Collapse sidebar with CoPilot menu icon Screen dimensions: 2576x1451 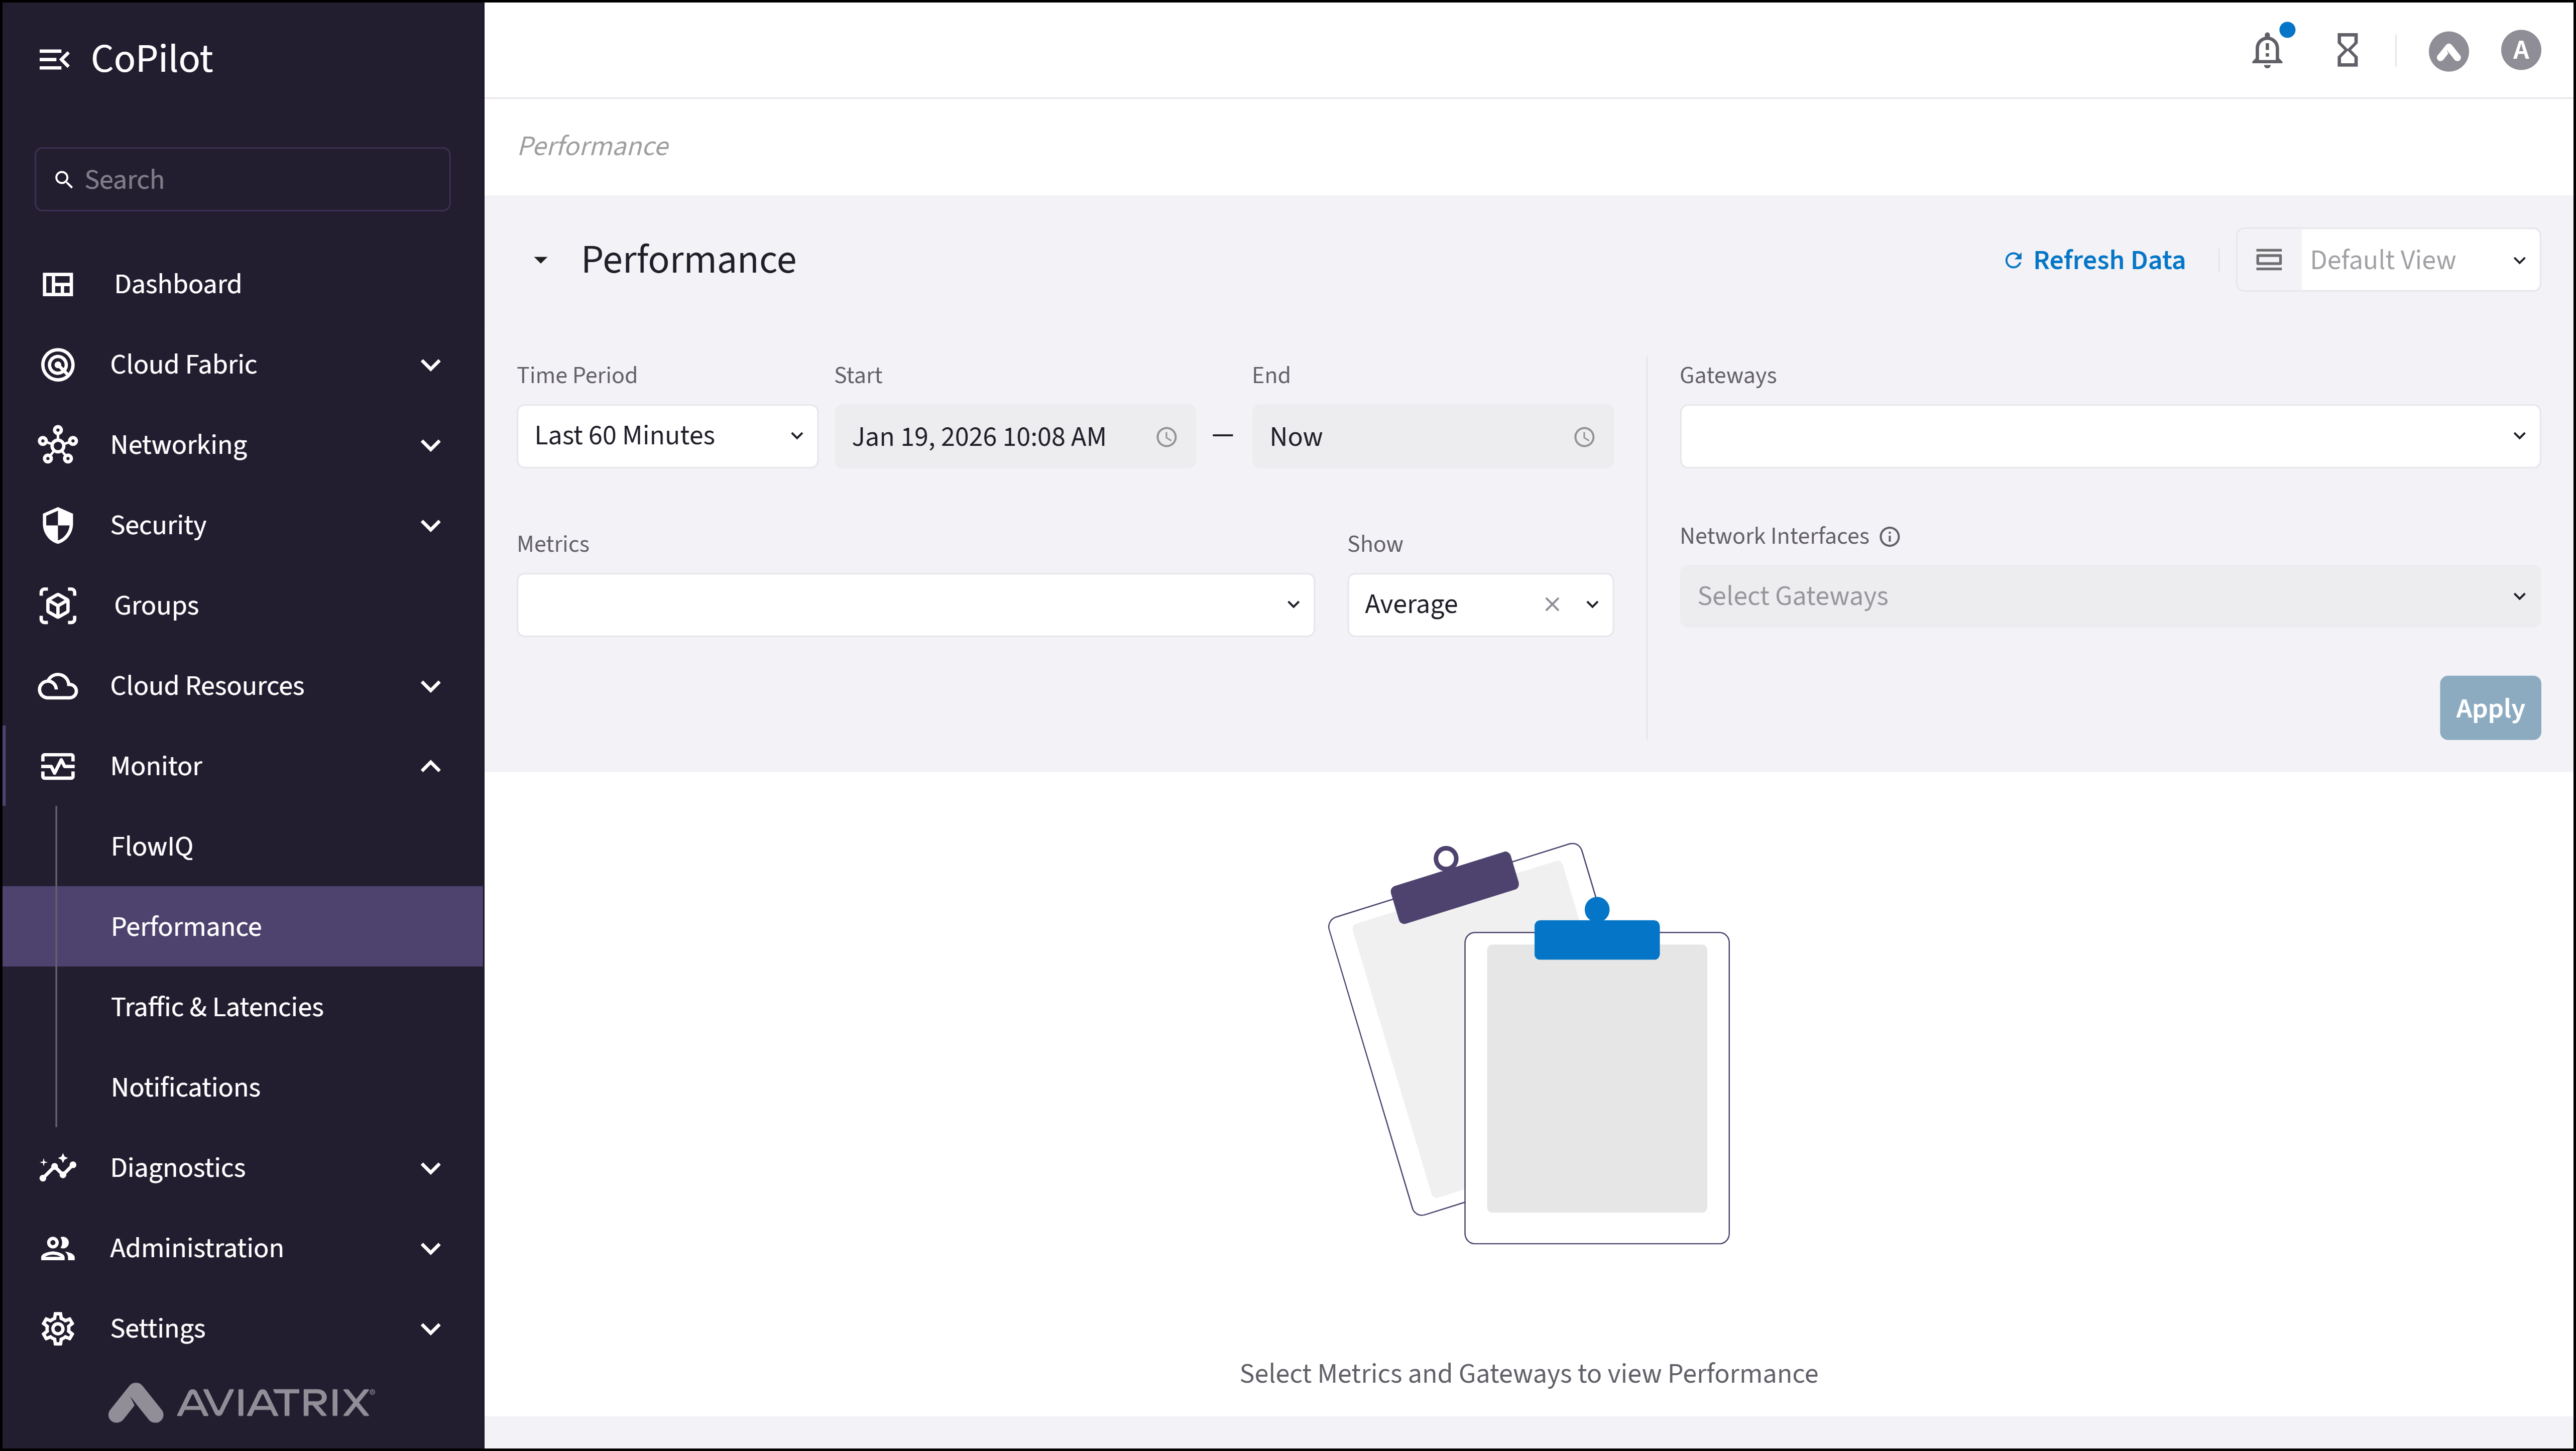click(x=54, y=60)
